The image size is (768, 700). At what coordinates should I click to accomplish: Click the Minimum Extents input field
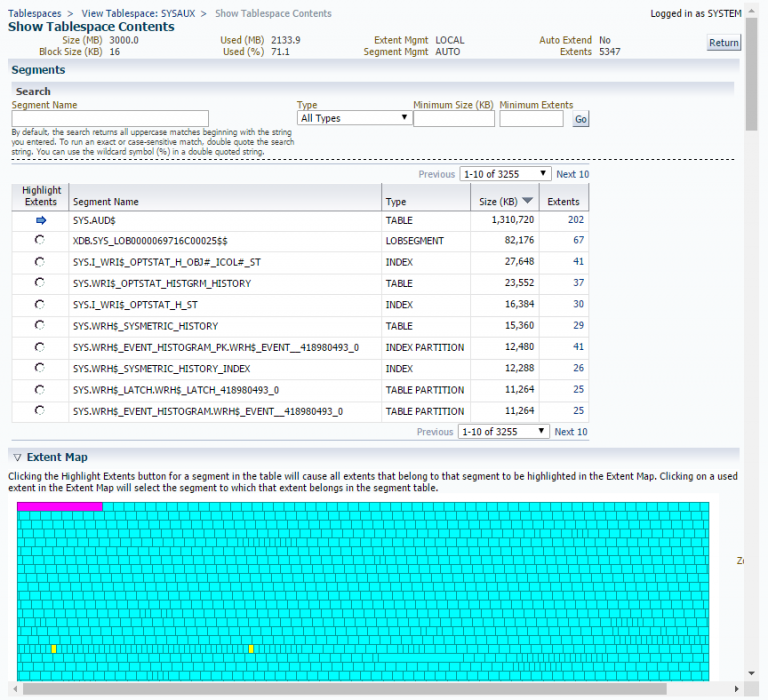point(531,119)
